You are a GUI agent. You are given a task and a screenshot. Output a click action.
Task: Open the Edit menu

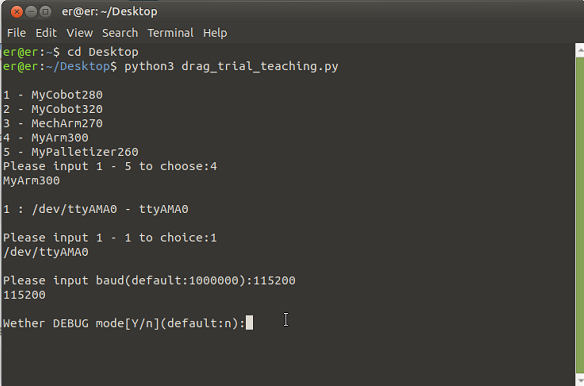[46, 33]
